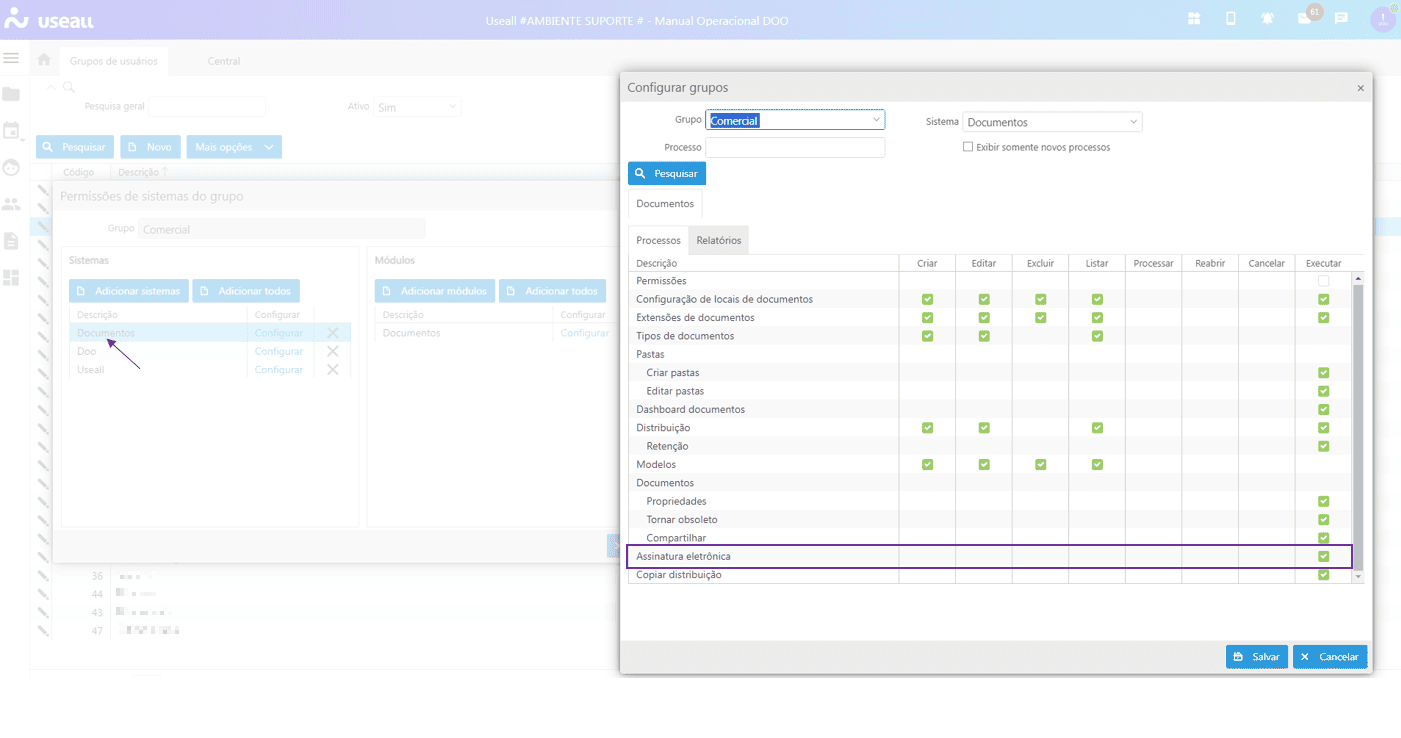The height and width of the screenshot is (738, 1401).
Task: Open the hamburger menu in left sidebar
Action: click(x=11, y=58)
